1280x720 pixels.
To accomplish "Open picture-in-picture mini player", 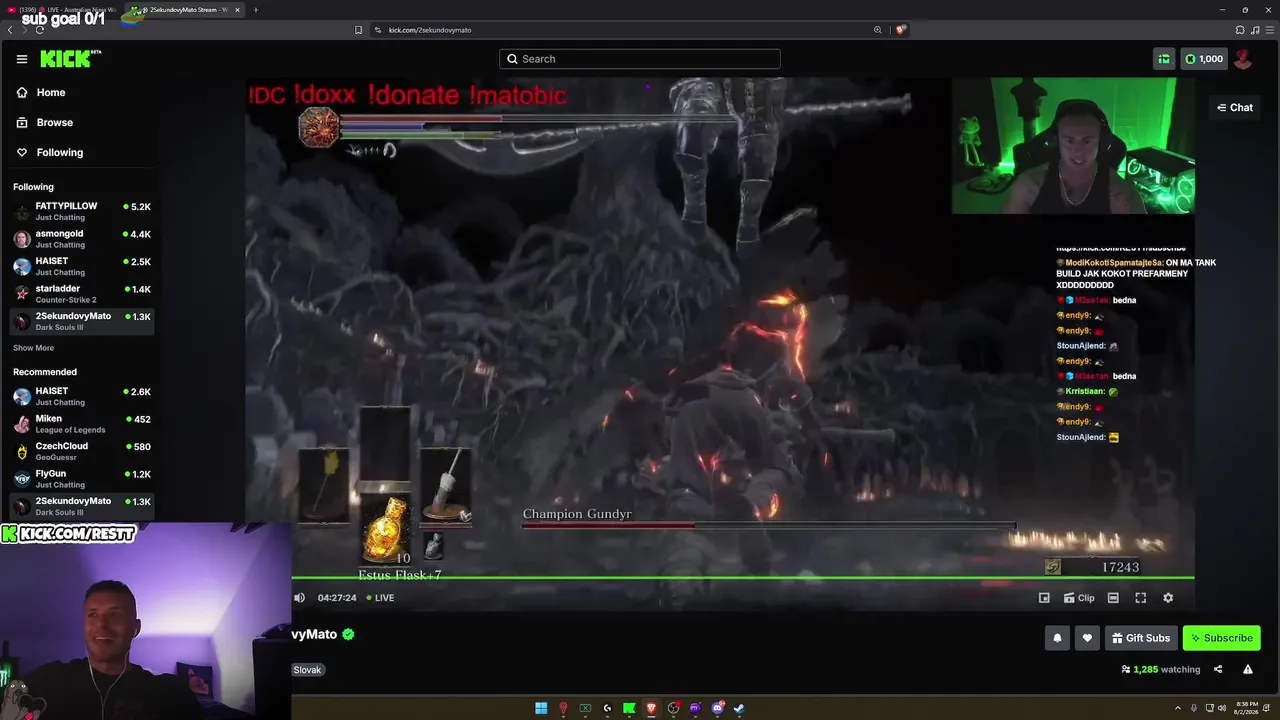I will tap(1044, 598).
